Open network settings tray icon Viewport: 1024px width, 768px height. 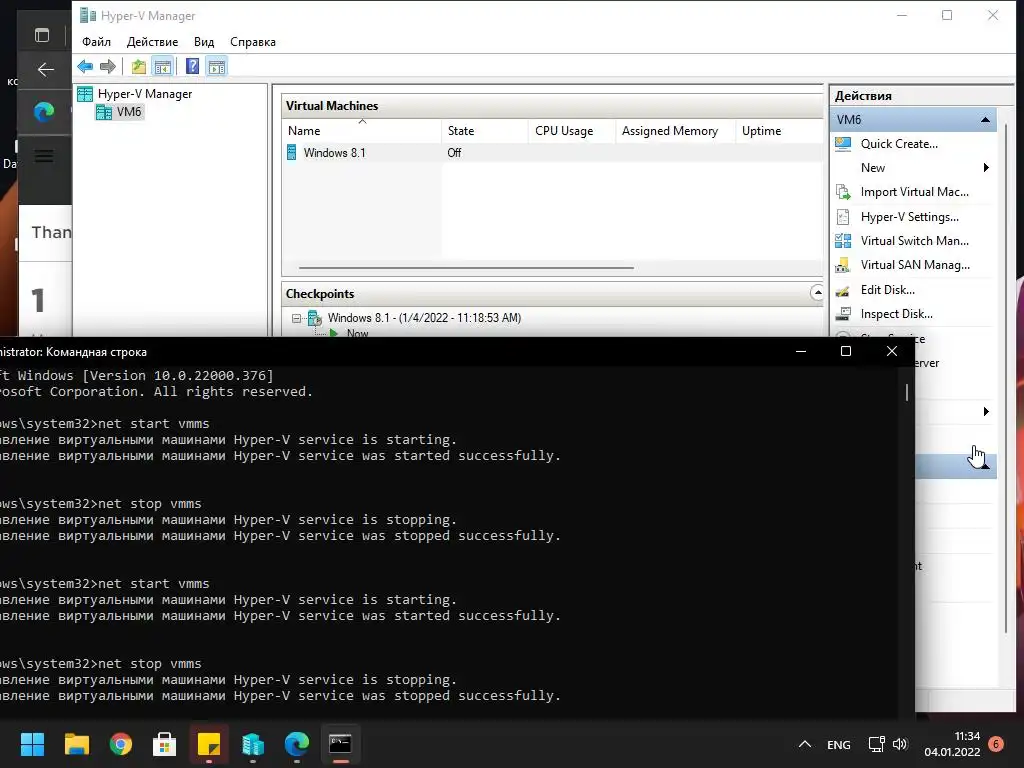[x=876, y=744]
